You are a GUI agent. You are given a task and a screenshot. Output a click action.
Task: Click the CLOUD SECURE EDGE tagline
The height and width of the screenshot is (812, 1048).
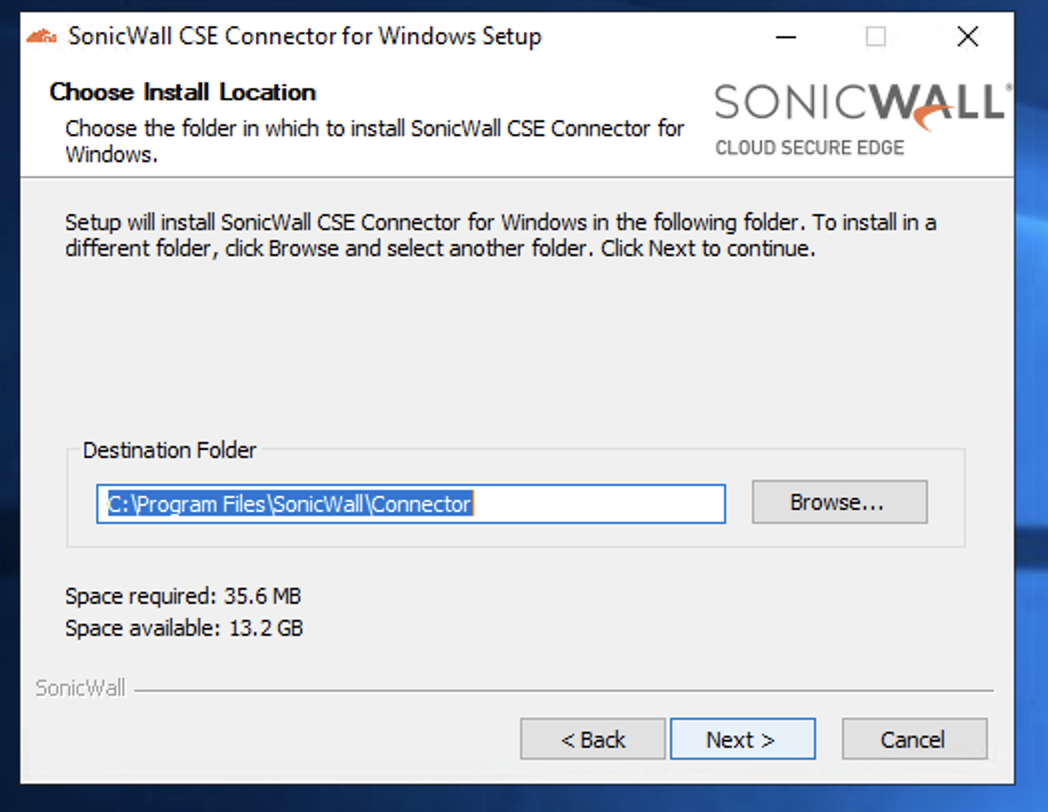click(x=809, y=148)
